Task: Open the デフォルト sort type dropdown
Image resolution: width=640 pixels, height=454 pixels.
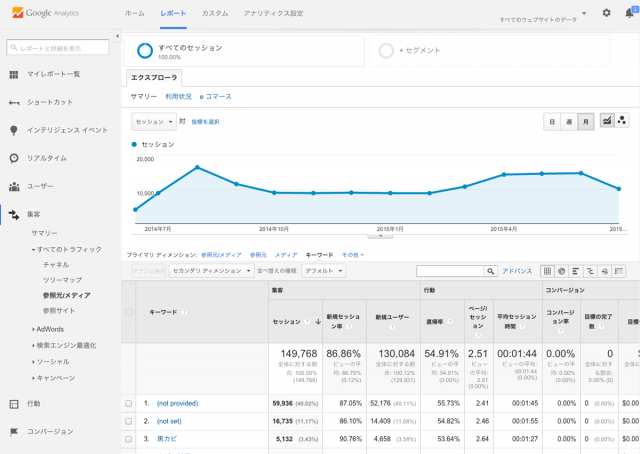Action: point(324,271)
